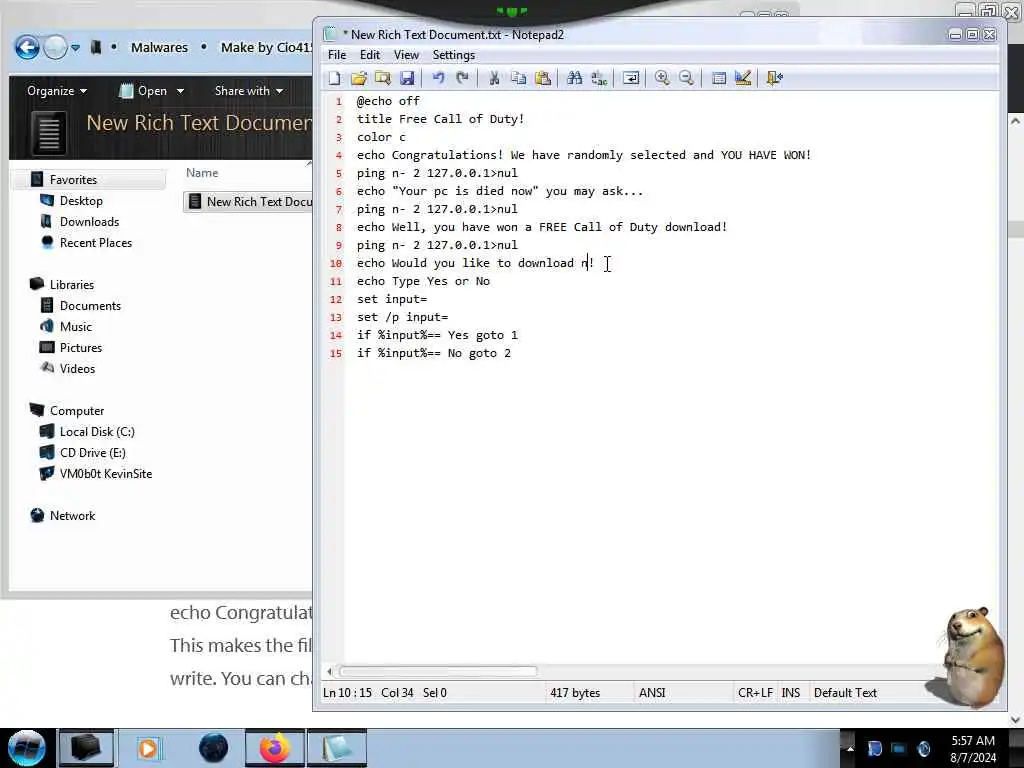This screenshot has height=768, width=1024.
Task: Select Network in navigation pane
Action: pyautogui.click(x=72, y=515)
